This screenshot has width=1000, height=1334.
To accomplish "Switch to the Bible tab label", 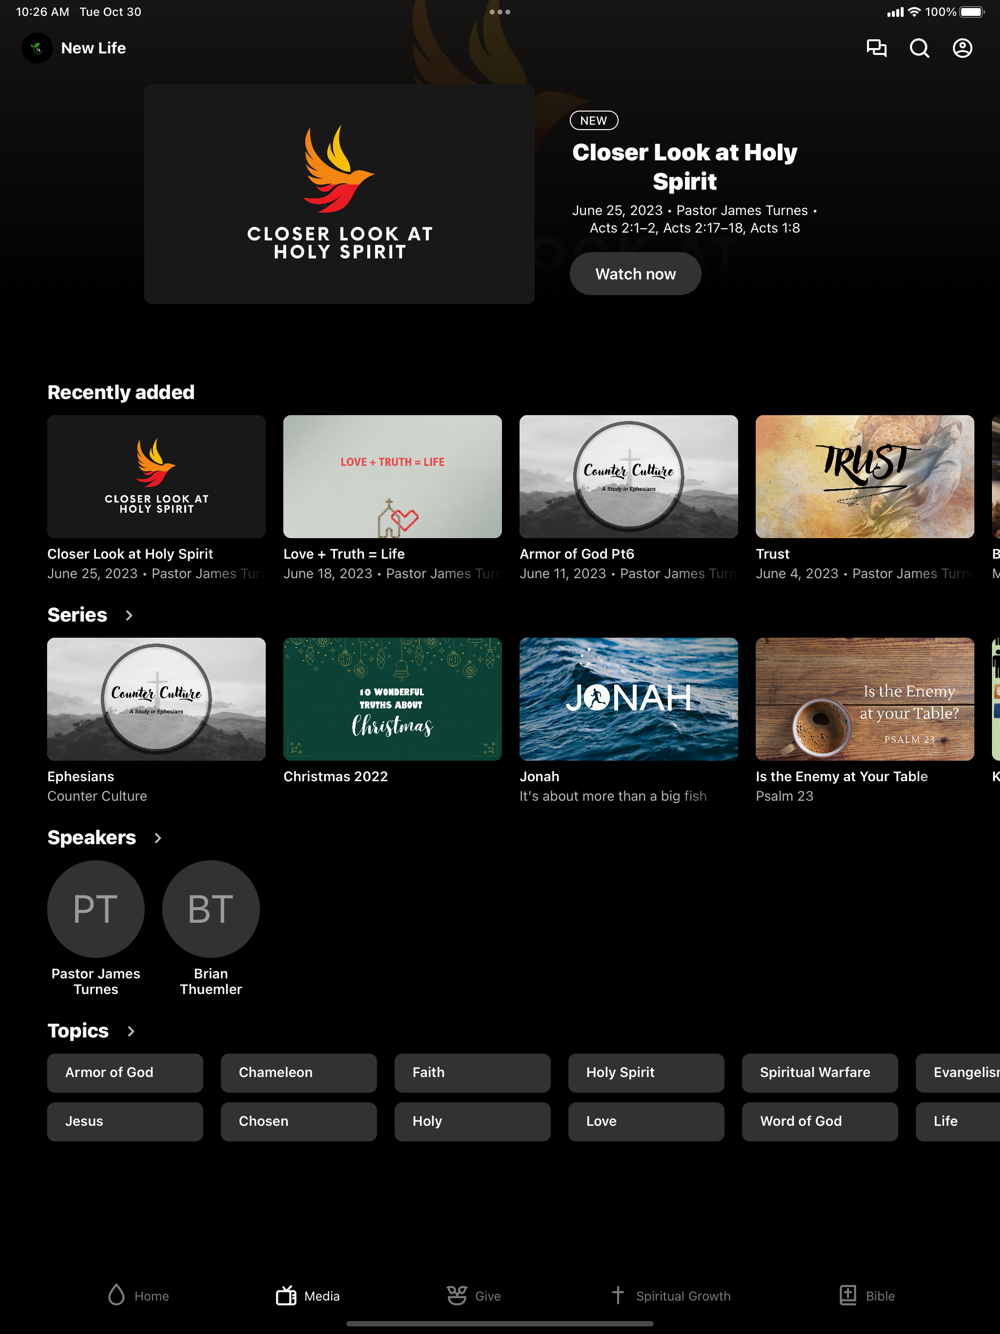I will (x=880, y=1296).
